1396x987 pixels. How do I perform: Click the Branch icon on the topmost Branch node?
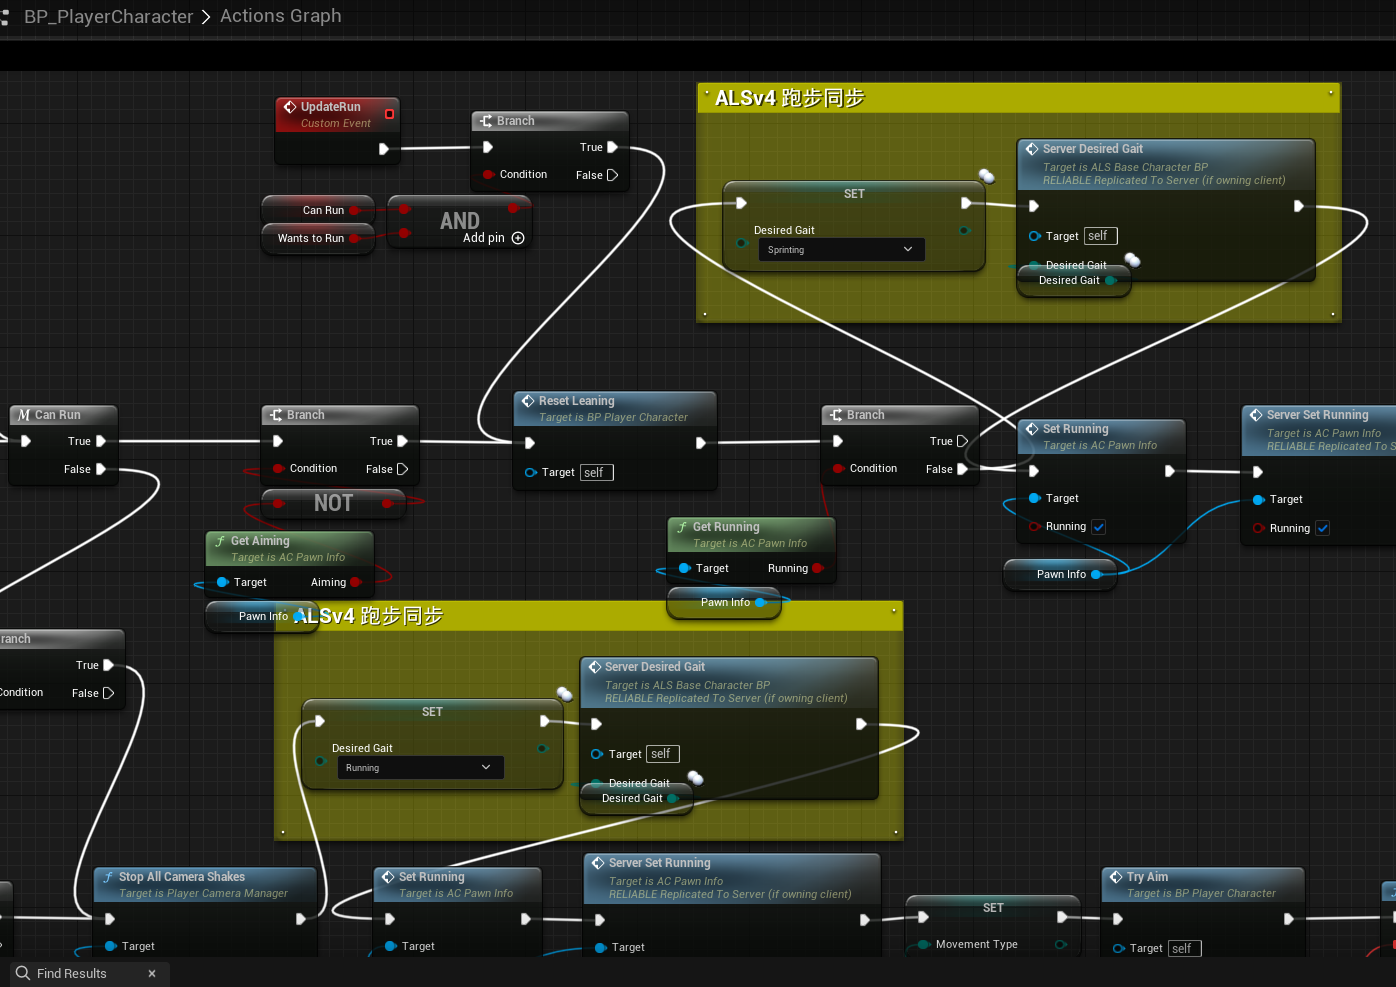[486, 120]
